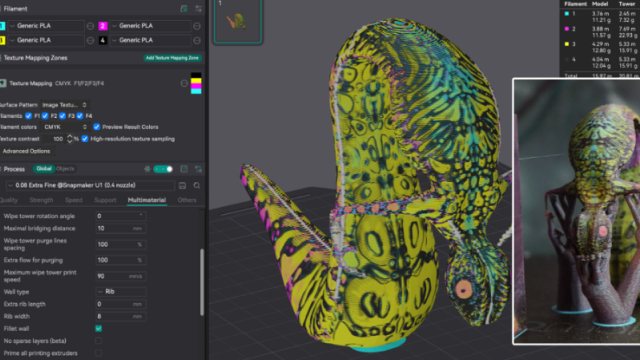The width and height of the screenshot is (640, 360).
Task: Click the Wipe tower purge lines spacing field
Action: coord(120,244)
